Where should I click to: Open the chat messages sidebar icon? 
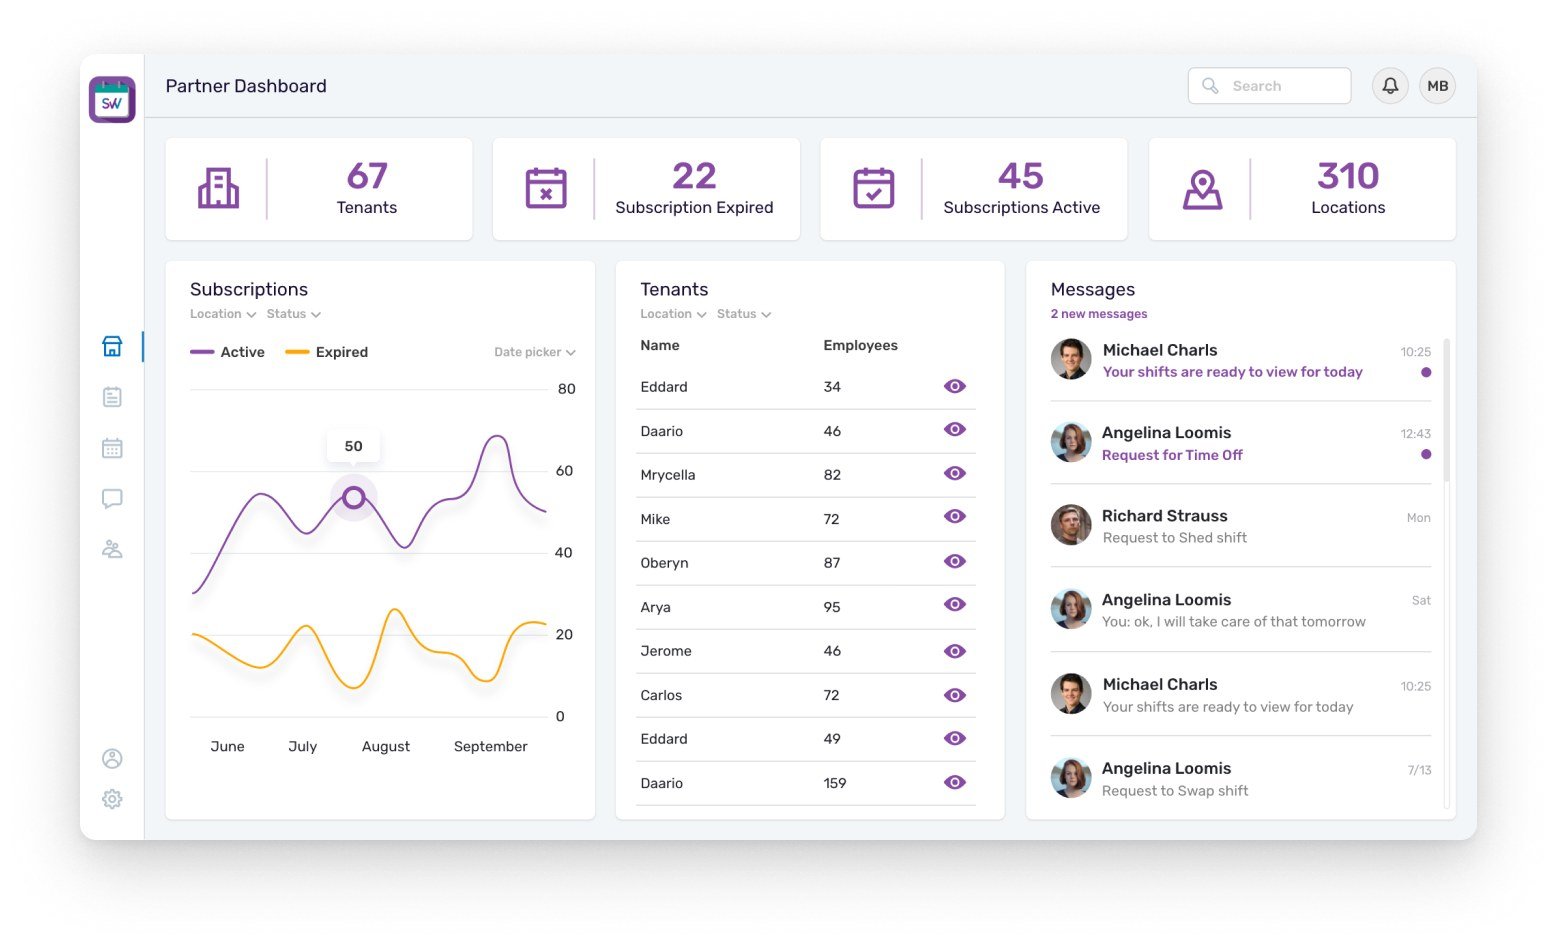112,498
